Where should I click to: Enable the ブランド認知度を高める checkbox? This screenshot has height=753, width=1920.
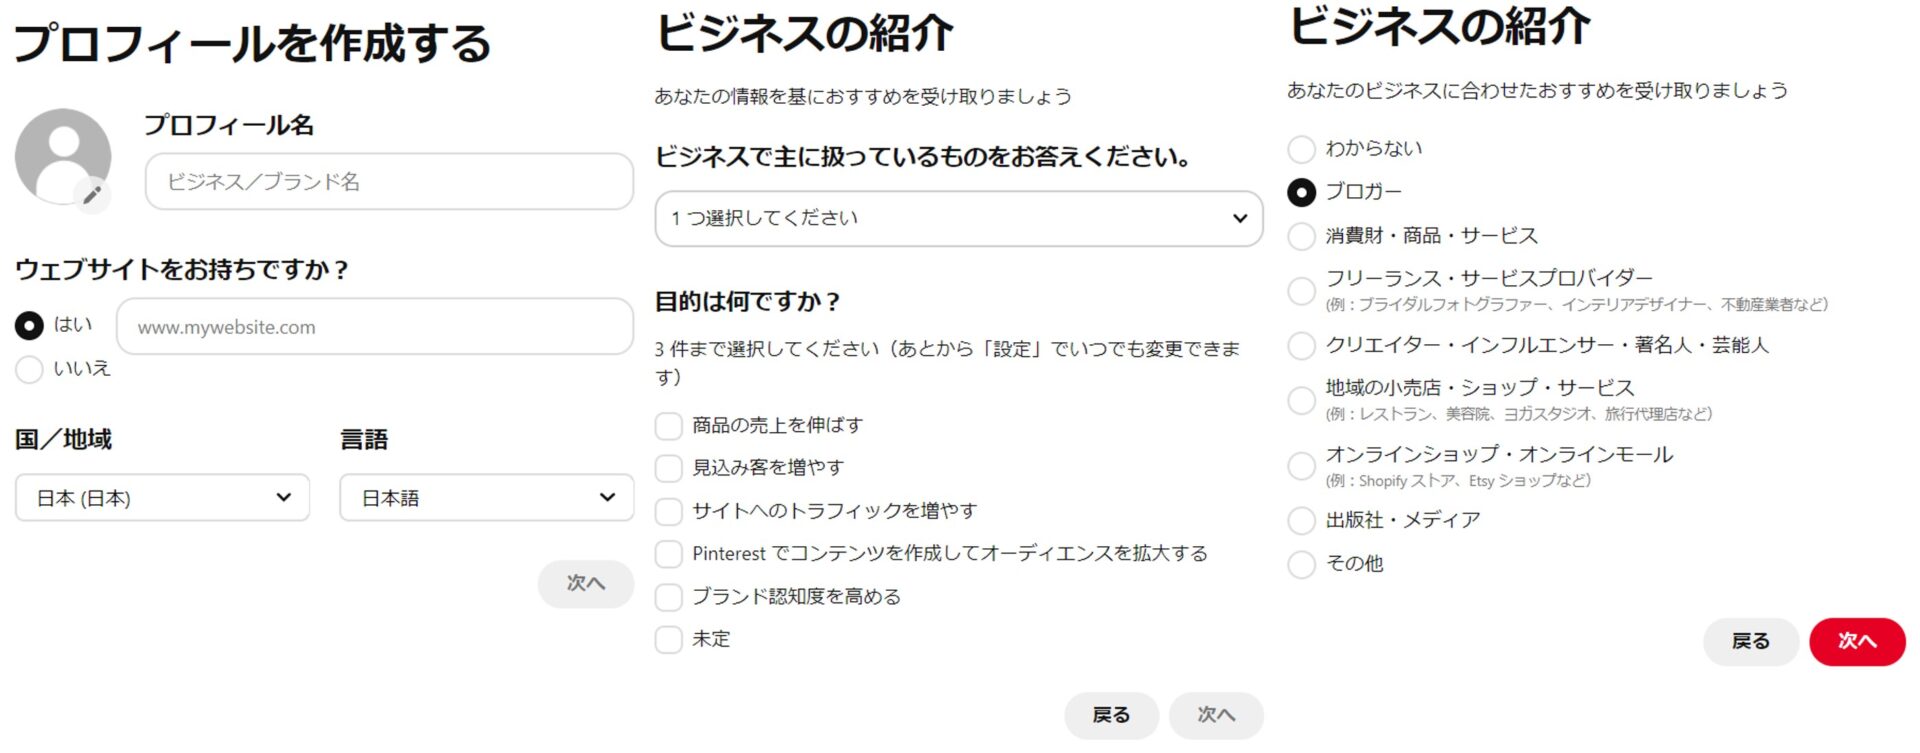tap(668, 597)
